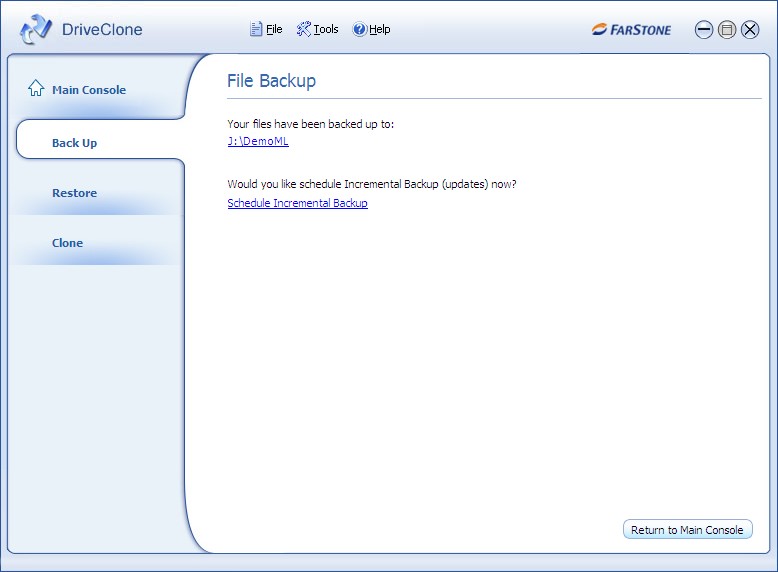Click the Tools wrench icon

[x=304, y=30]
